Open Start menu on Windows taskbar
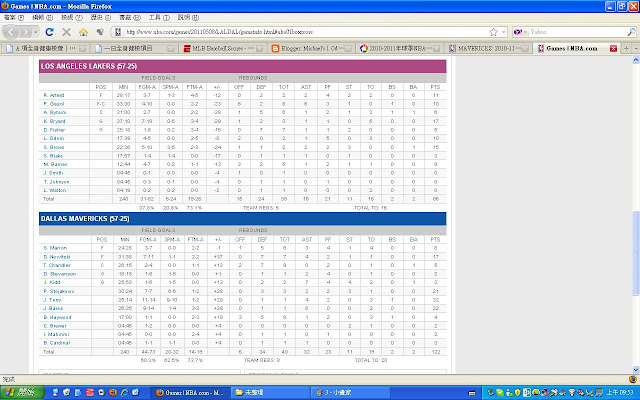The height and width of the screenshot is (400, 640). click(22, 393)
